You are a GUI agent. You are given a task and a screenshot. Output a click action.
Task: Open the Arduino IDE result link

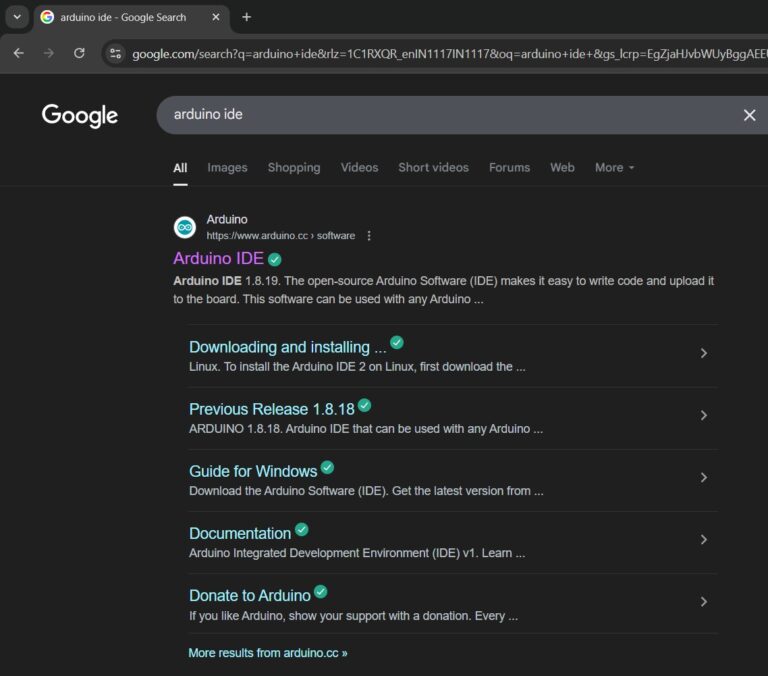218,259
